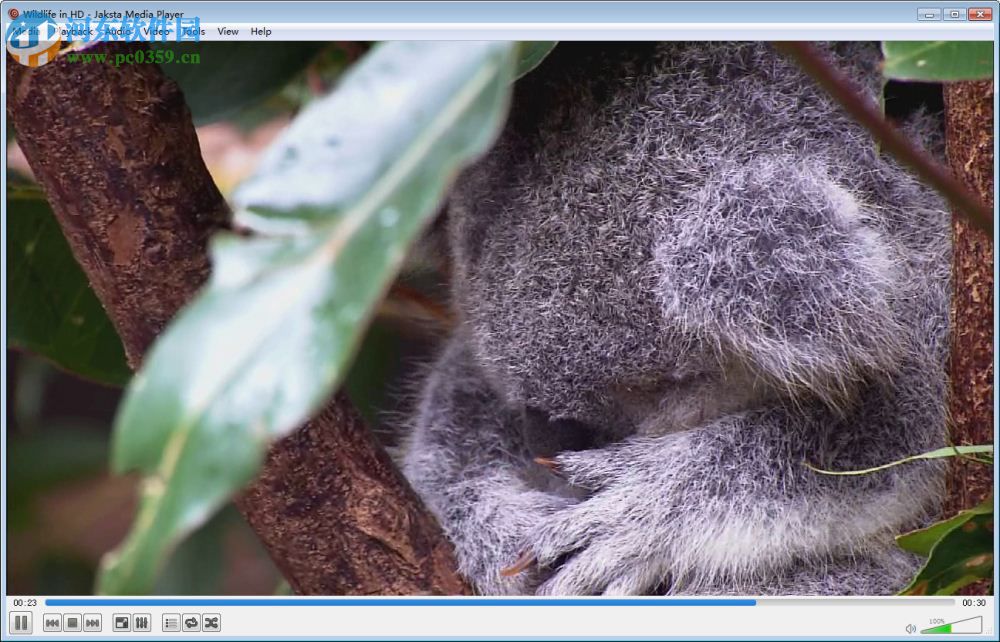Image resolution: width=1000 pixels, height=642 pixels.
Task: Open the Playback menu
Action: [75, 31]
